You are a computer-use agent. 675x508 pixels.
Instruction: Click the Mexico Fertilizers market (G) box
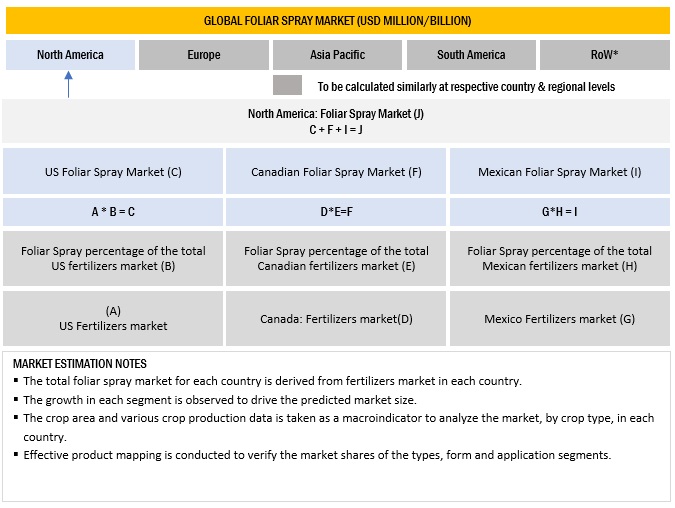(x=560, y=318)
